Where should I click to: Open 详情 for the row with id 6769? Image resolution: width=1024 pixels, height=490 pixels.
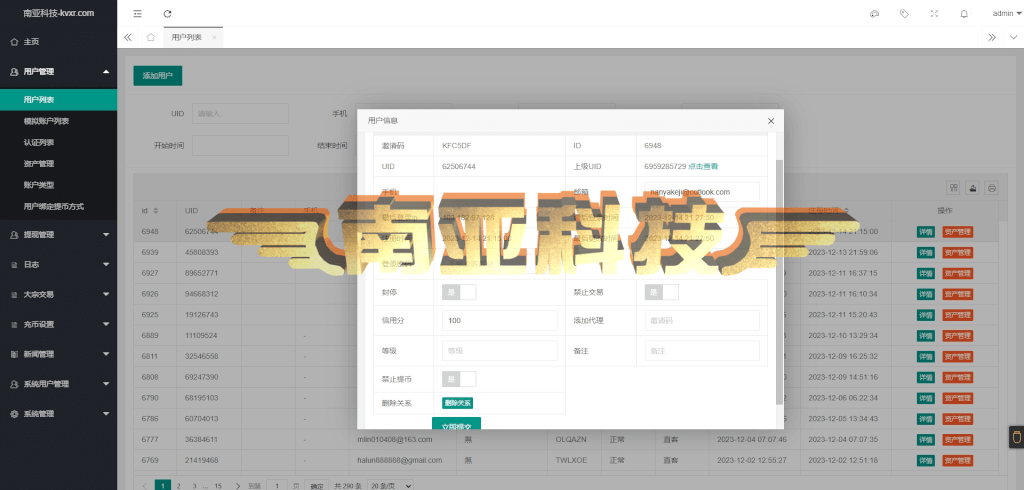coord(925,460)
